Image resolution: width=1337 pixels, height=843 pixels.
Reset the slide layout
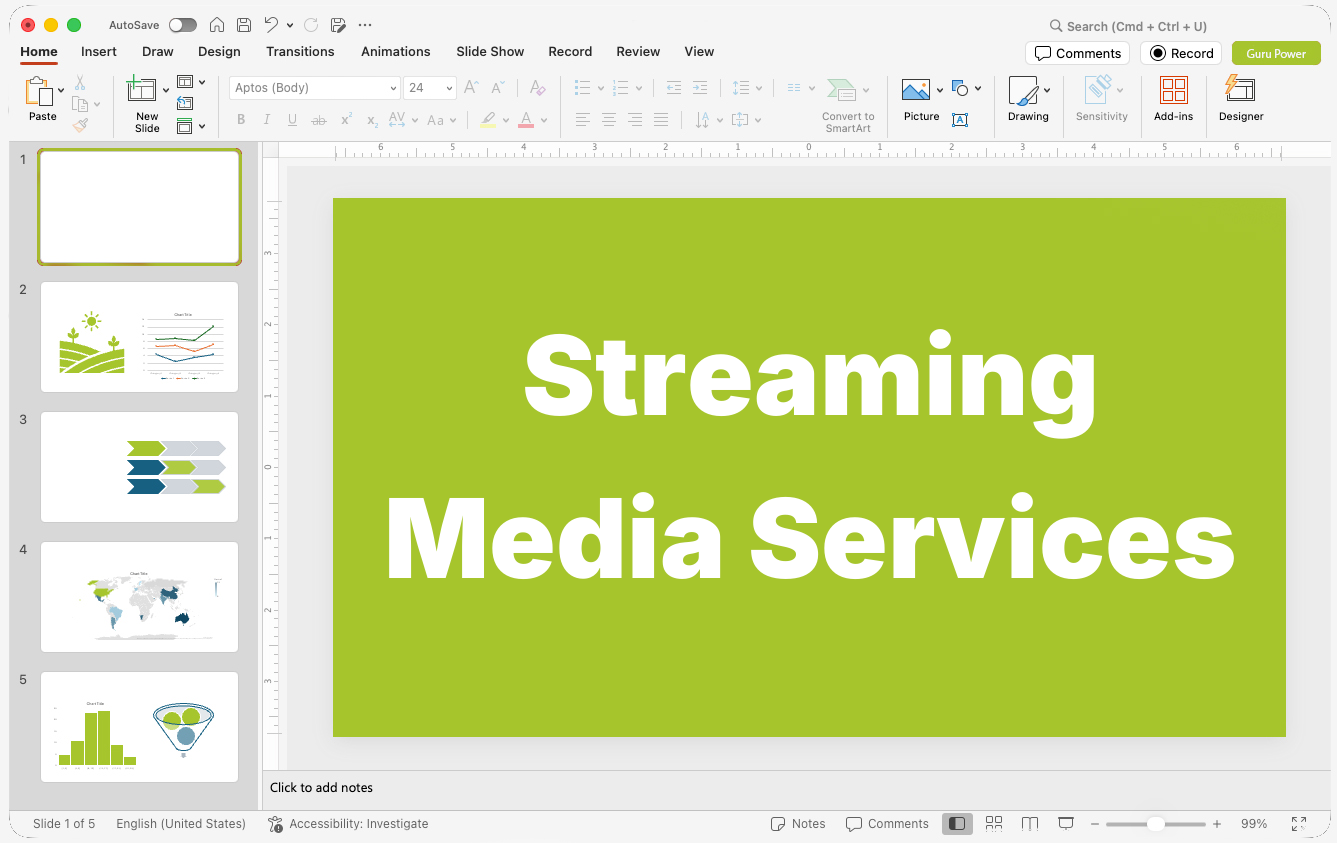coord(185,103)
